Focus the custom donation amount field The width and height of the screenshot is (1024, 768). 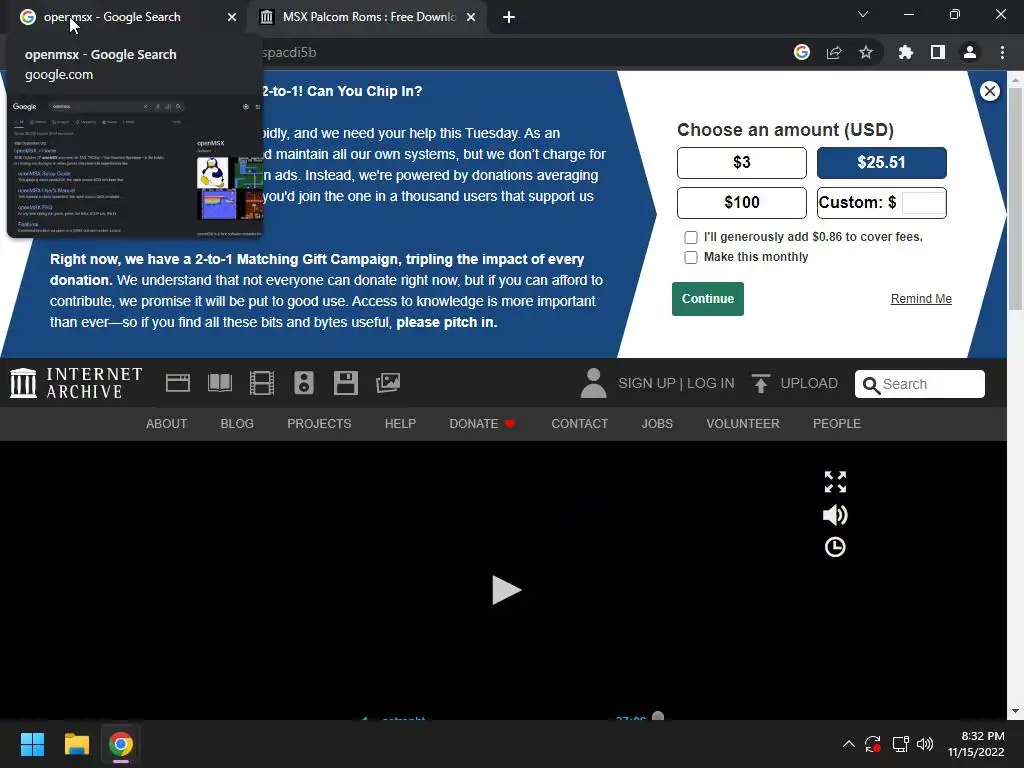click(923, 202)
